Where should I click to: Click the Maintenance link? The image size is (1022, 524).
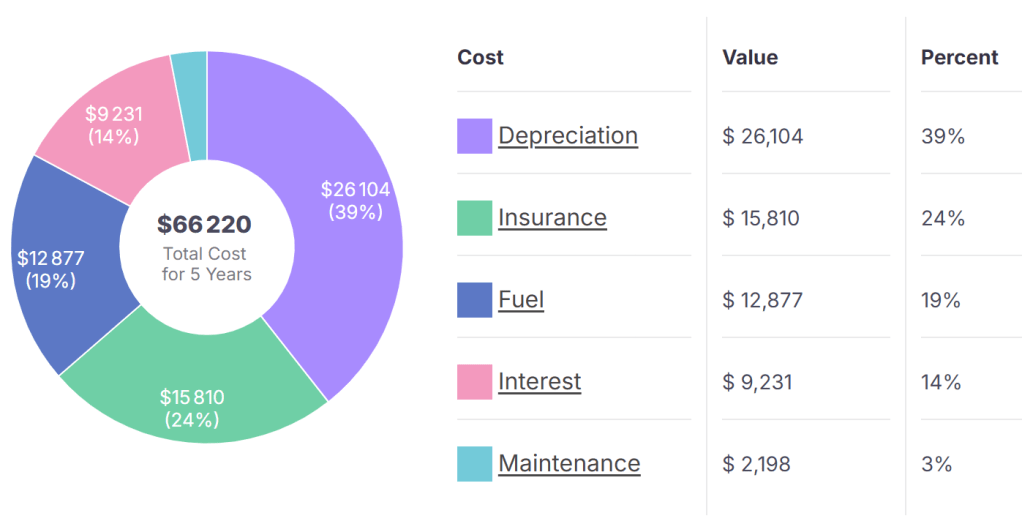point(569,464)
